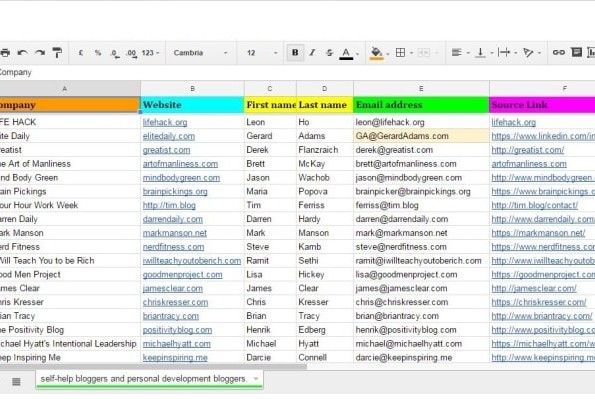Select cell ferriss@tim.blog
The width and height of the screenshot is (595, 399).
pyautogui.click(x=421, y=205)
